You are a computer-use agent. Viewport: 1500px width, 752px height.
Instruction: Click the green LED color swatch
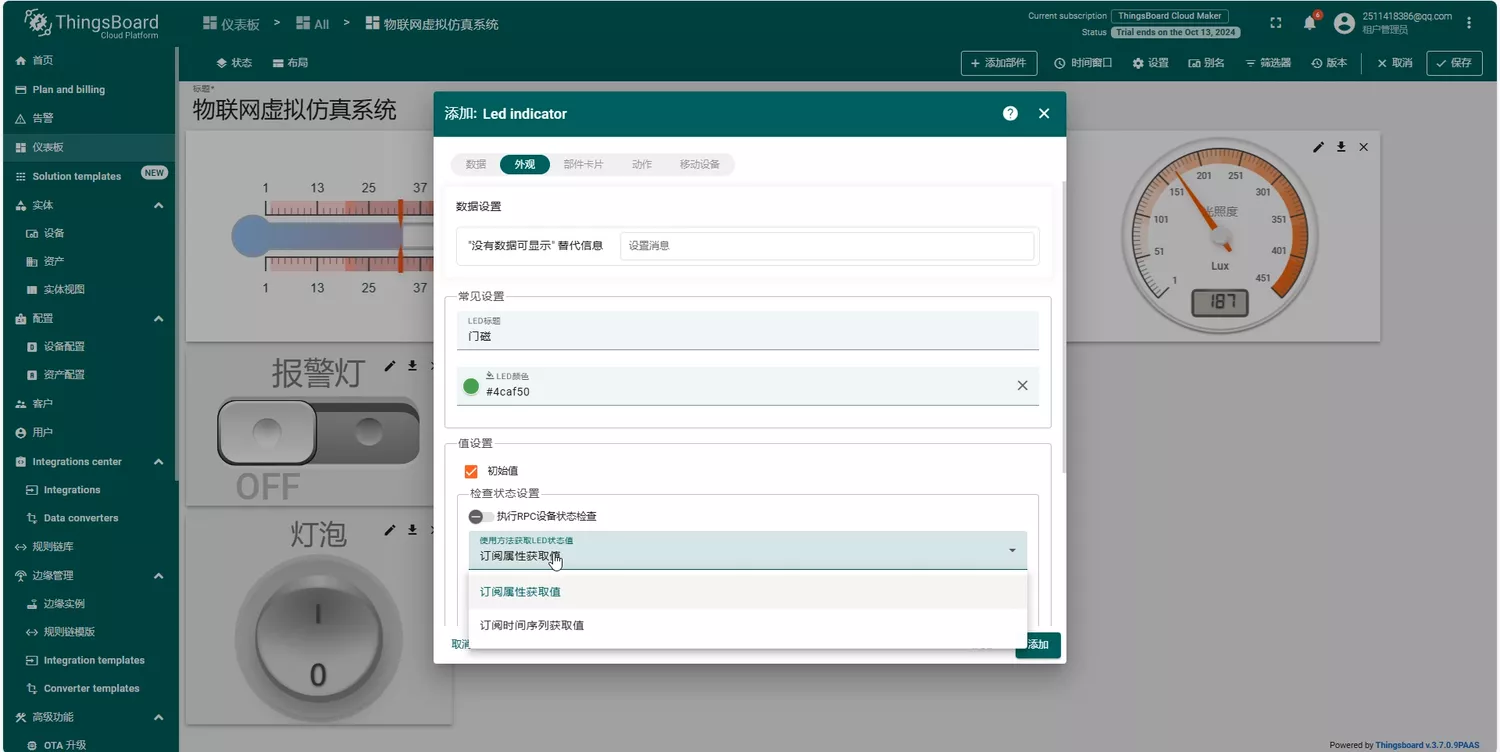[x=471, y=386]
